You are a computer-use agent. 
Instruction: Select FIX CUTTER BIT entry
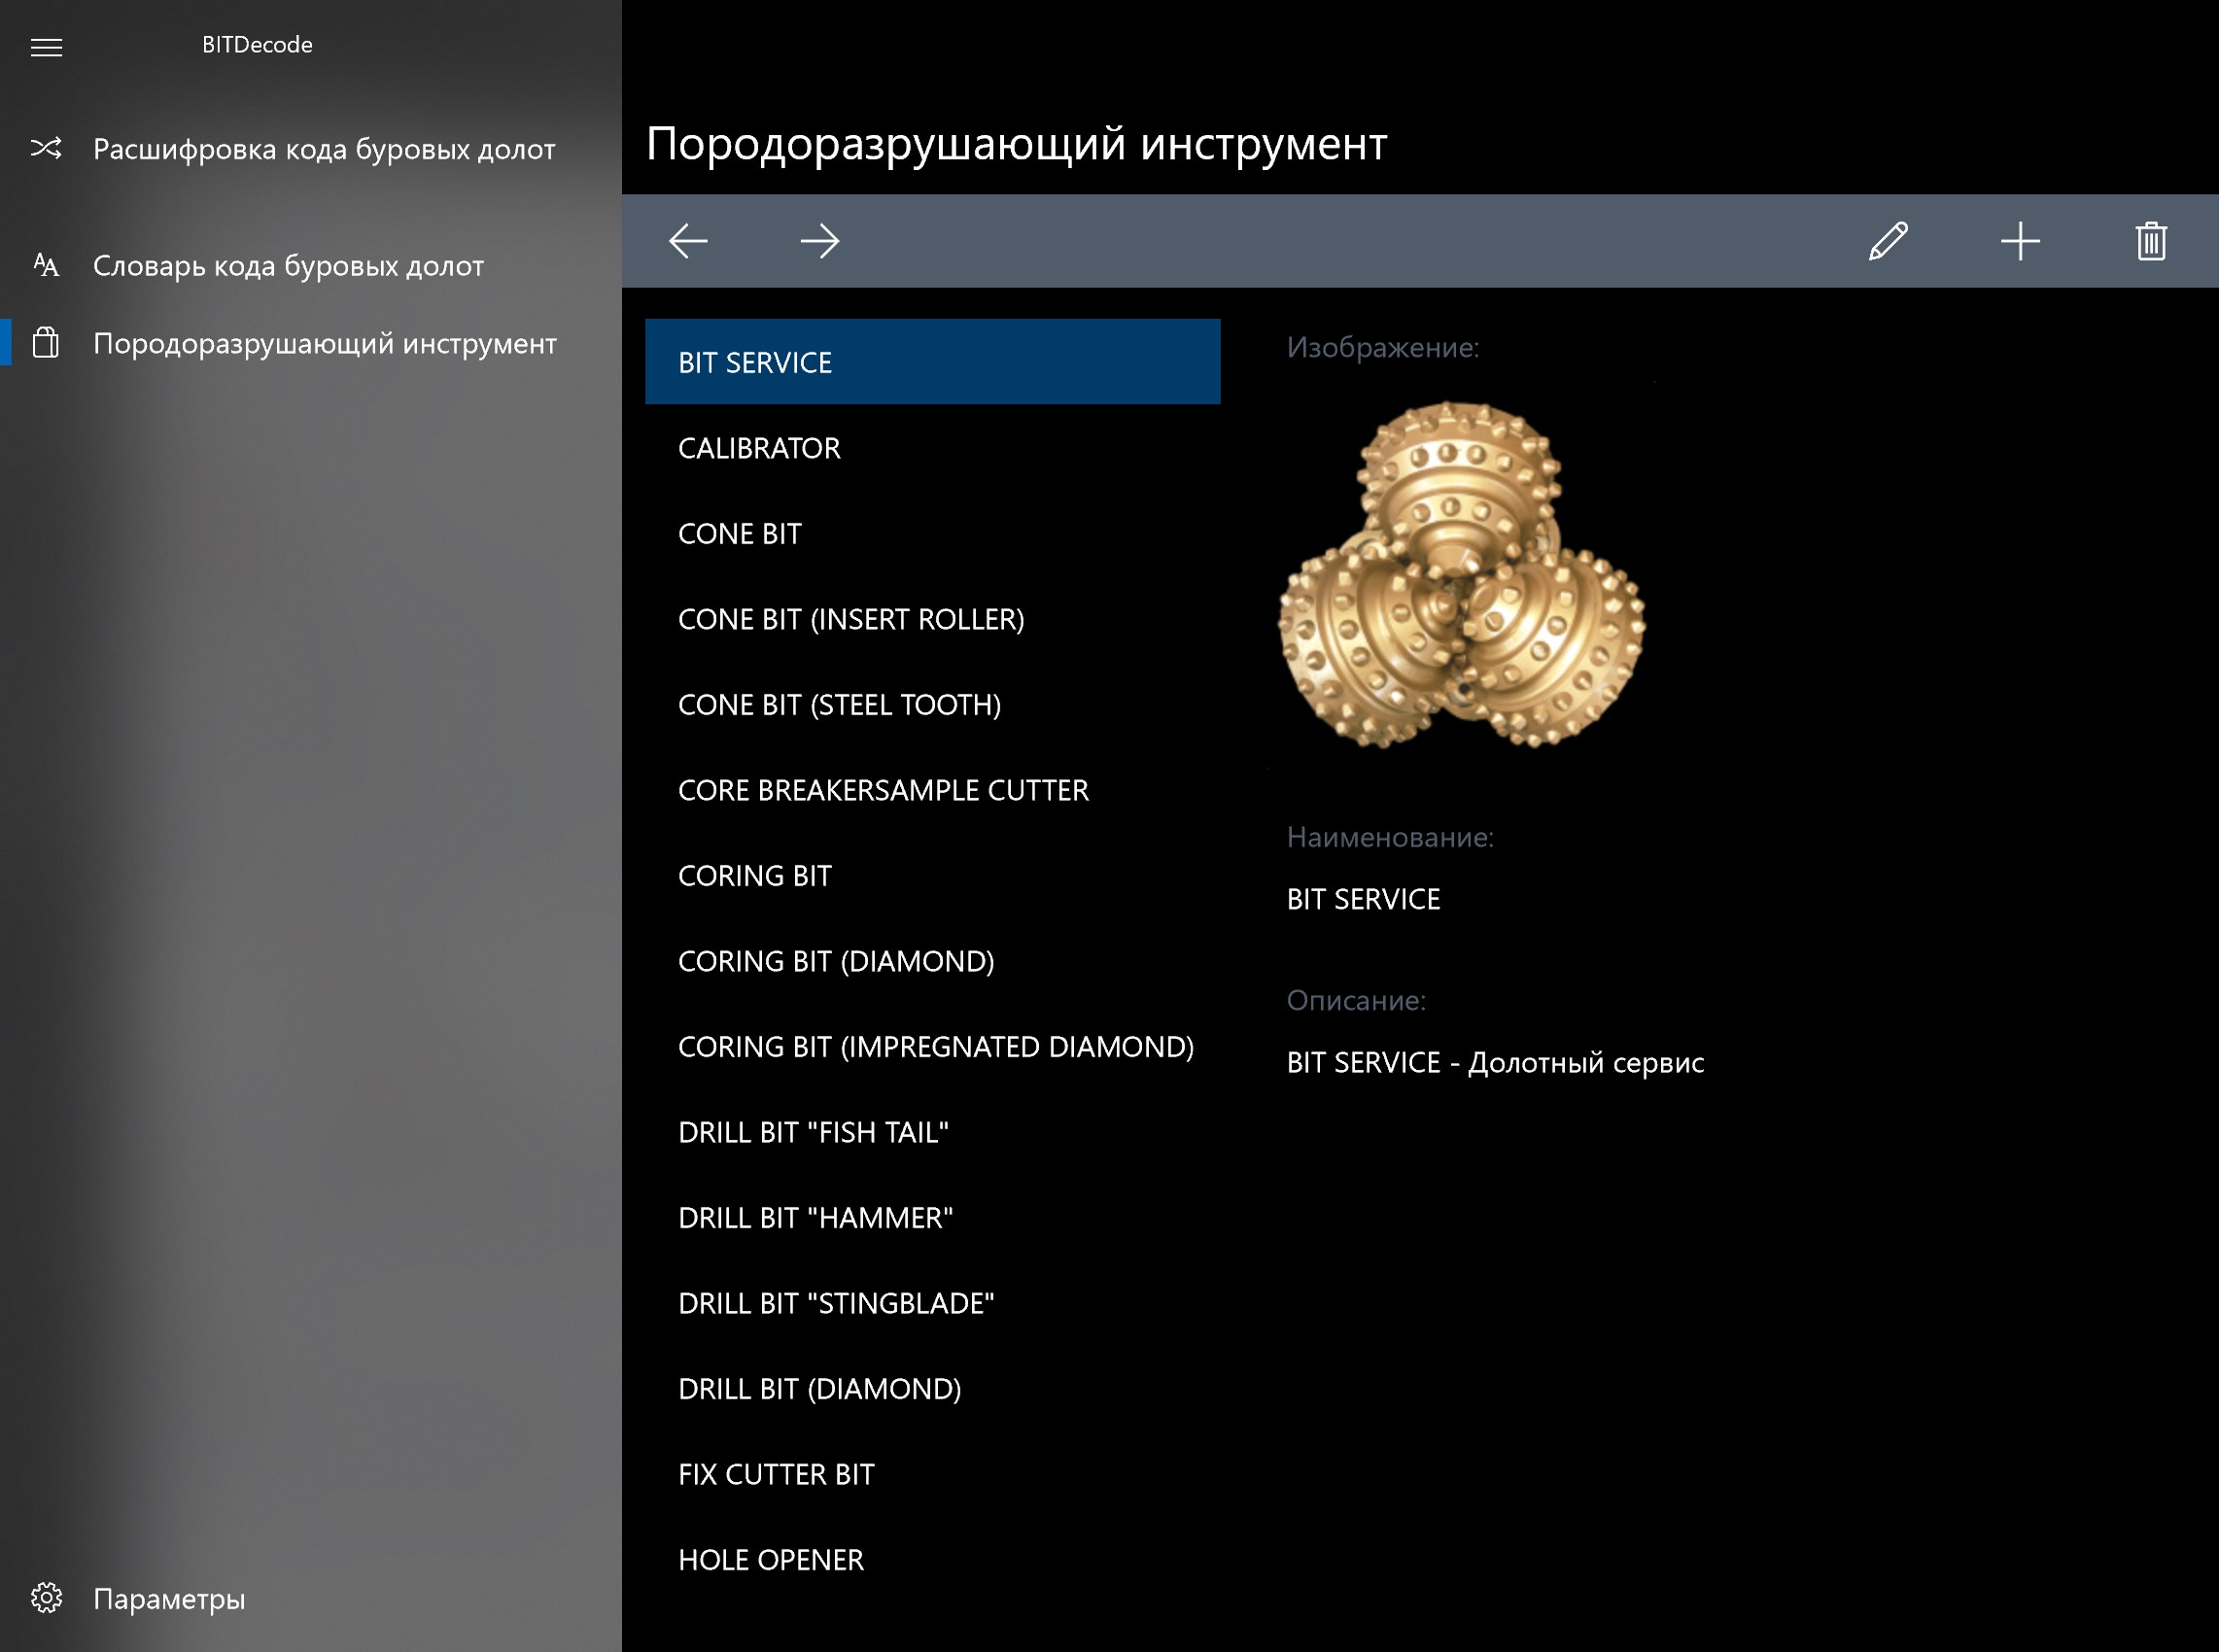776,1474
